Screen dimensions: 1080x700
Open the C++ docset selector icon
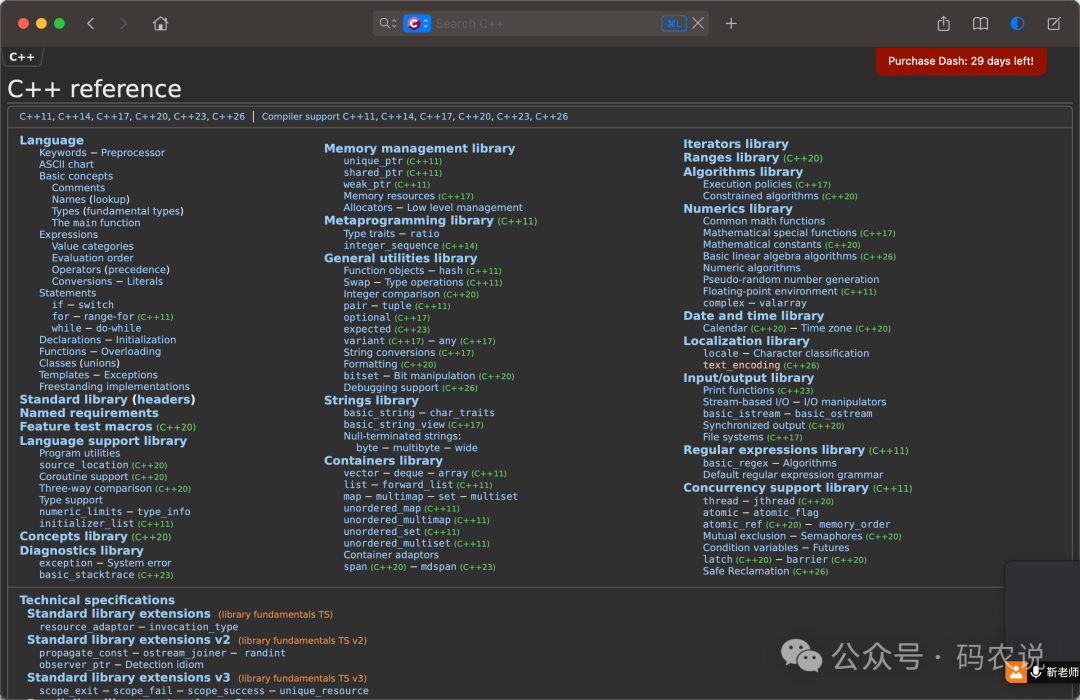[417, 23]
